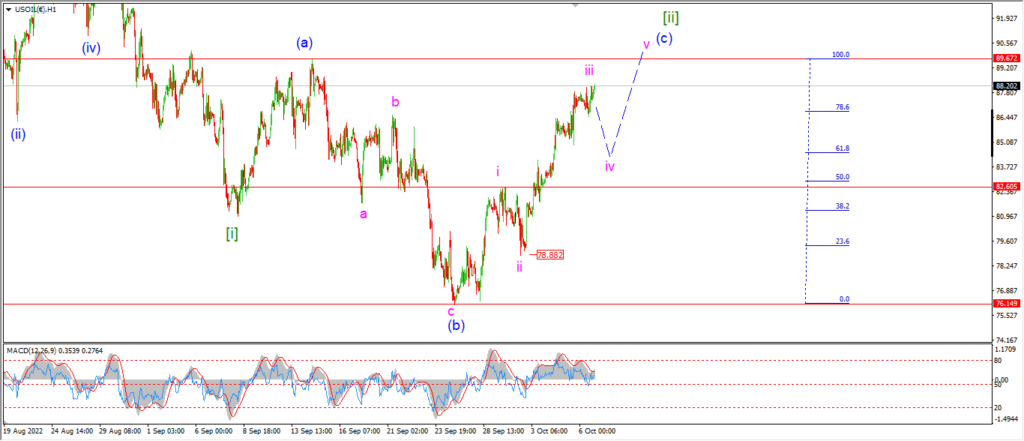
Task: Click the chart shift triangle on top edge
Action: click(575, 5)
